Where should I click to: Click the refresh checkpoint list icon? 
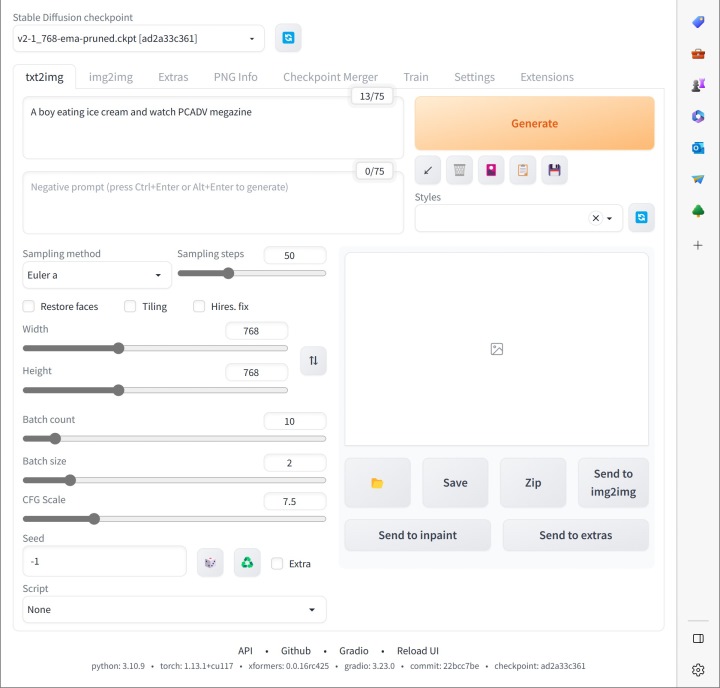[288, 38]
